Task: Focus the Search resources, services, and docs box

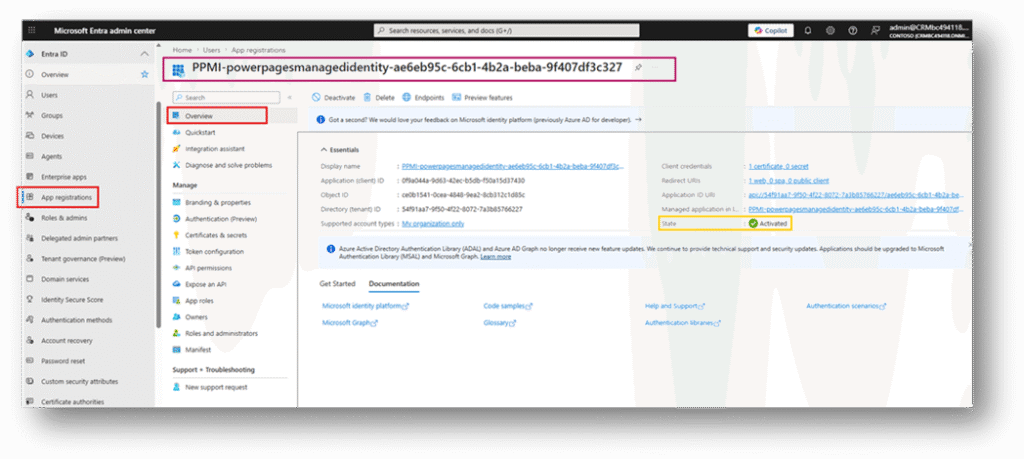Action: [507, 31]
